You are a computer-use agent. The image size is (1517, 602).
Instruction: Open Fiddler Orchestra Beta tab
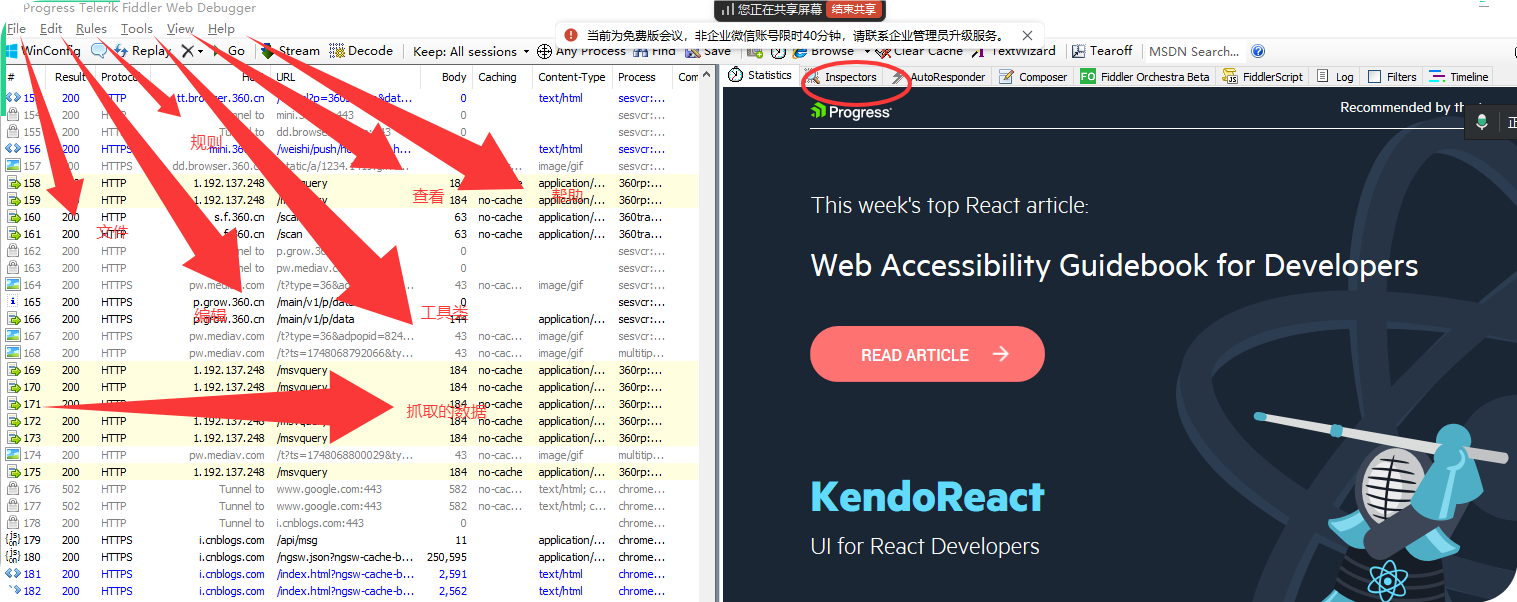(1145, 77)
